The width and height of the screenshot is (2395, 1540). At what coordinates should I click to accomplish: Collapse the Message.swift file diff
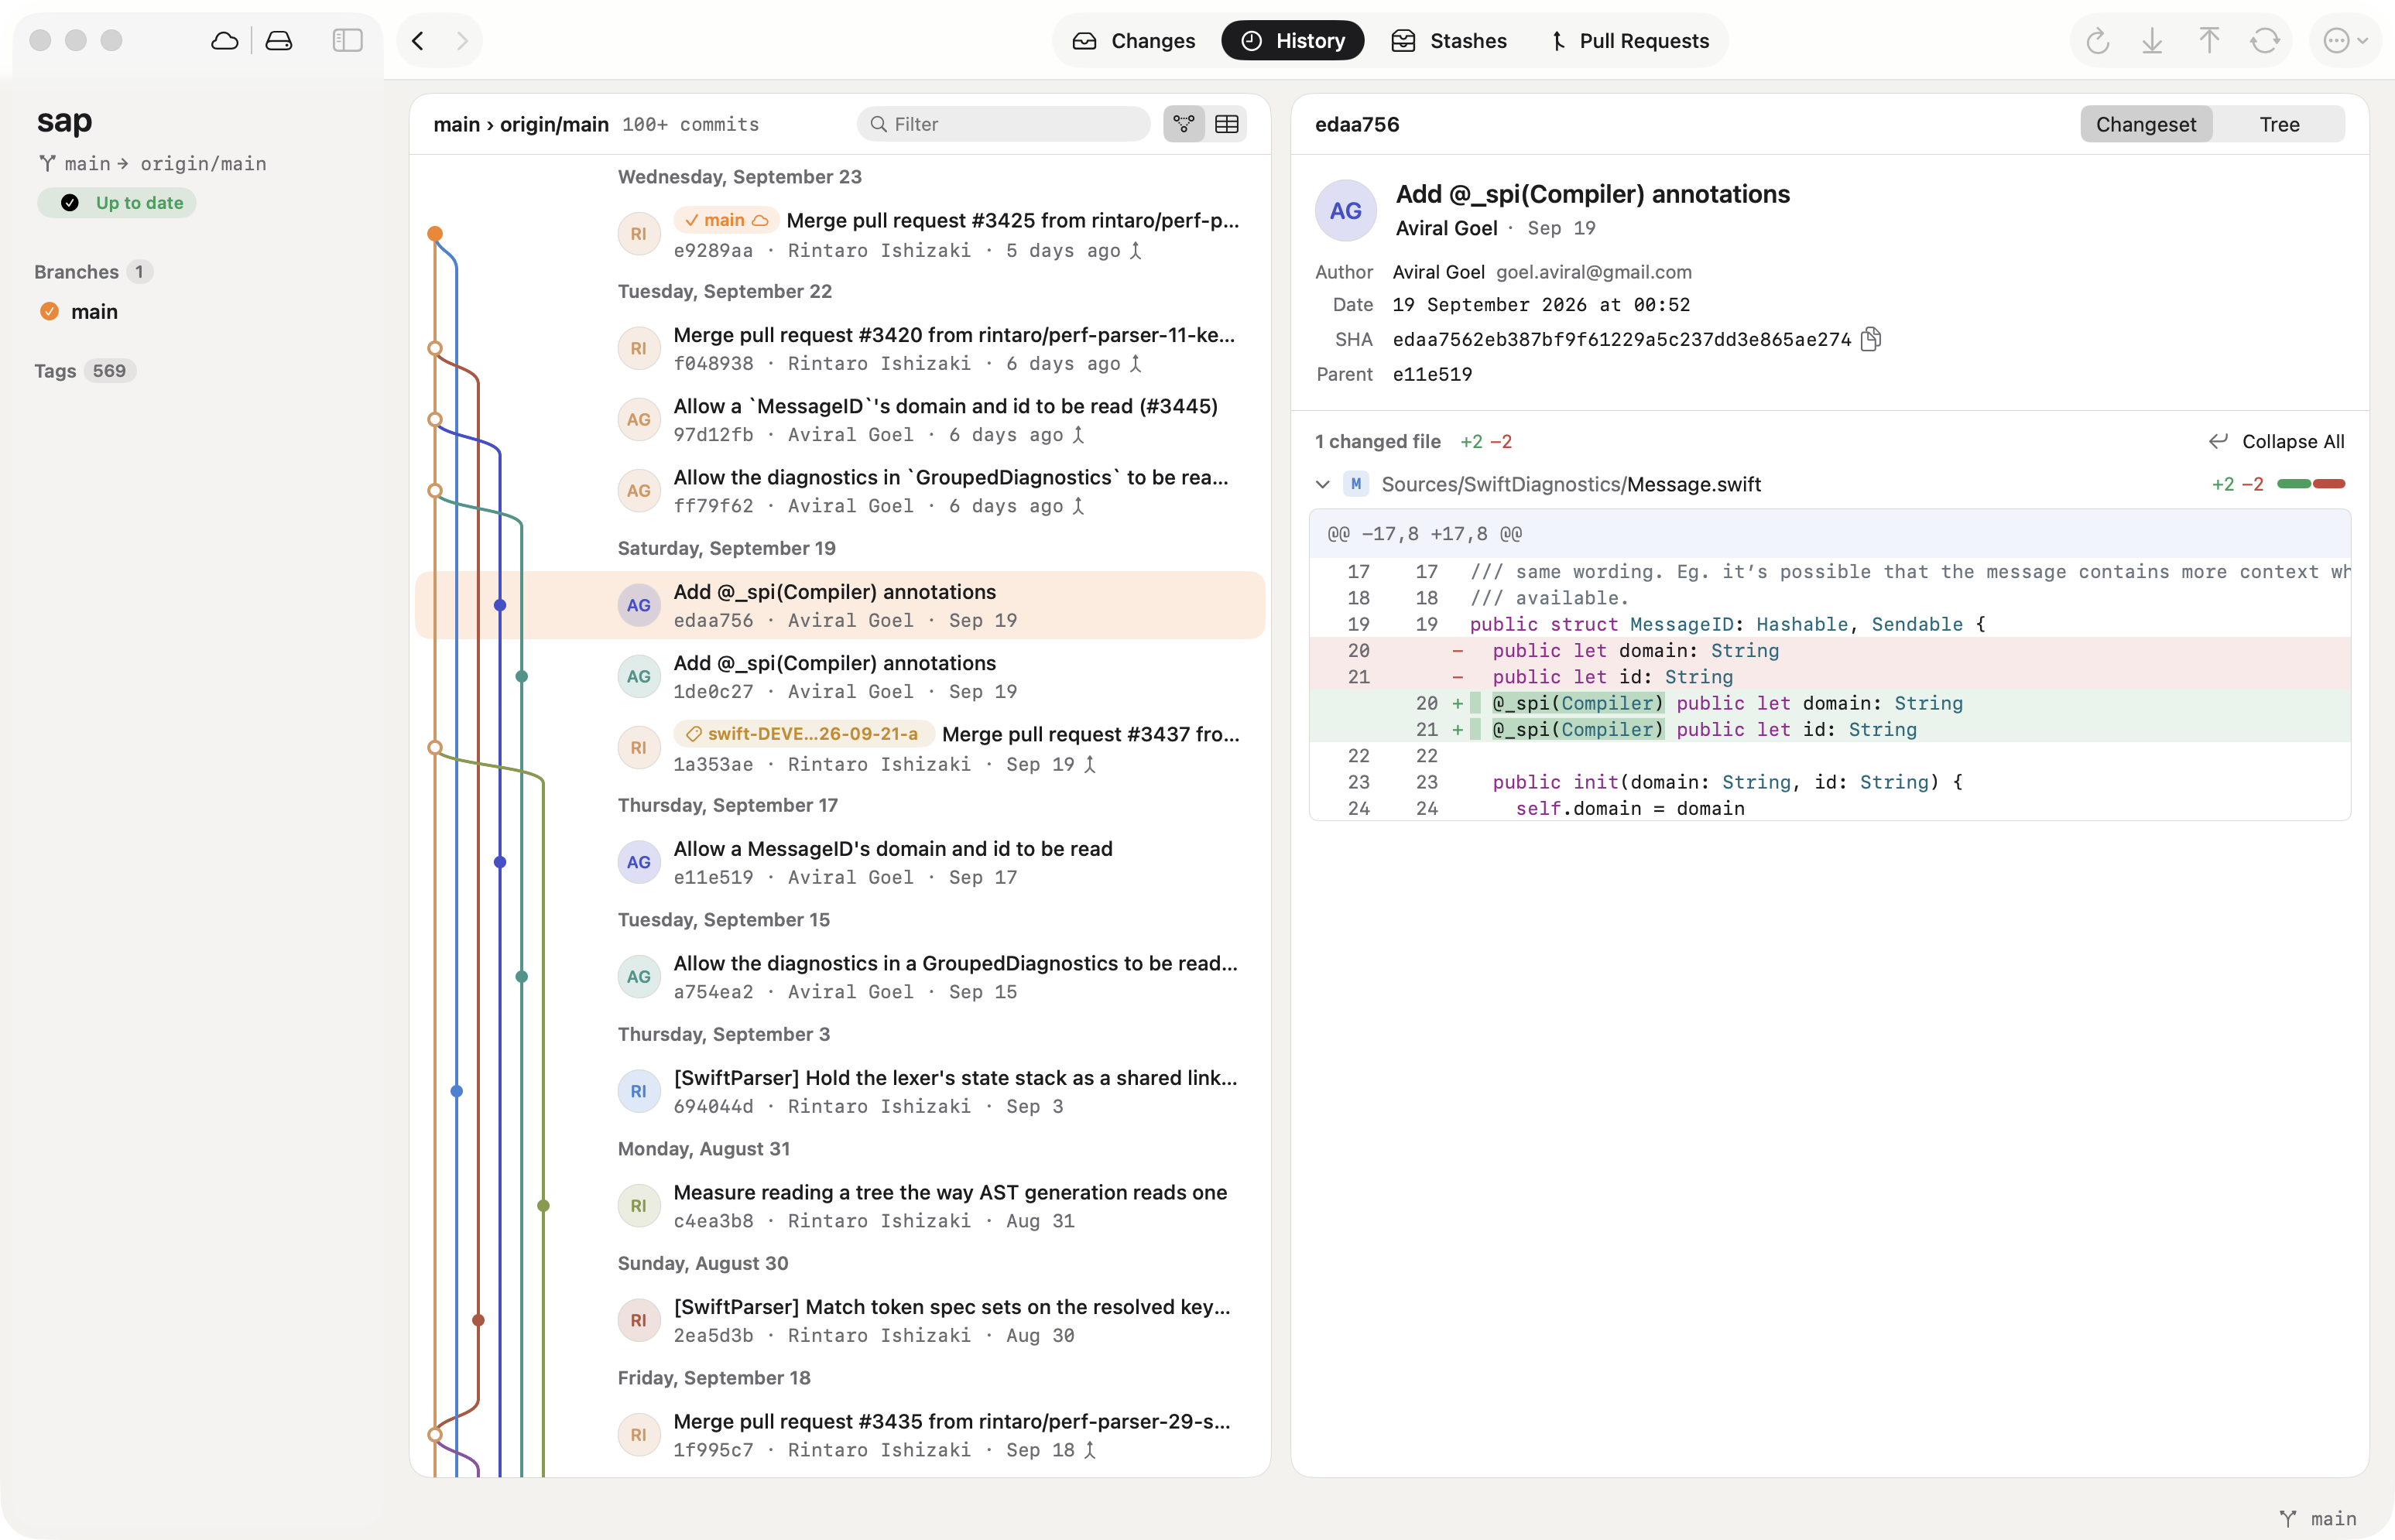tap(1322, 484)
